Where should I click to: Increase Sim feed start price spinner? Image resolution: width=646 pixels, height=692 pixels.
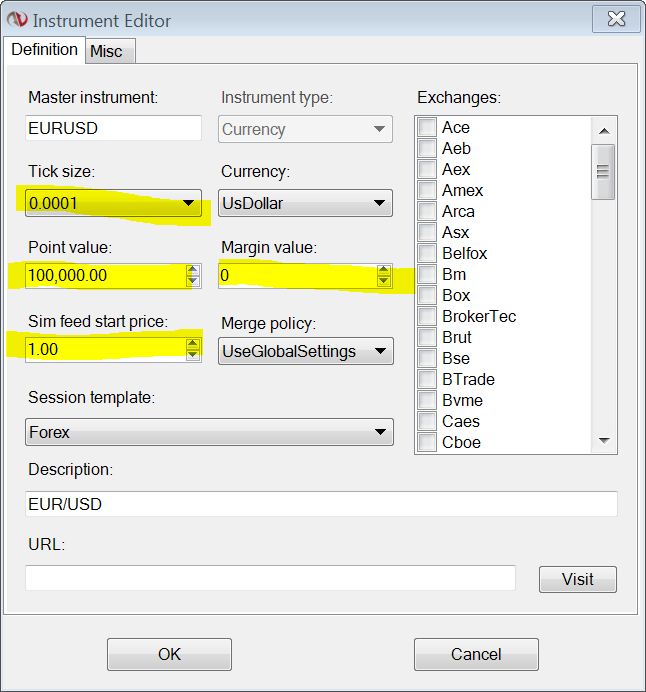click(193, 343)
